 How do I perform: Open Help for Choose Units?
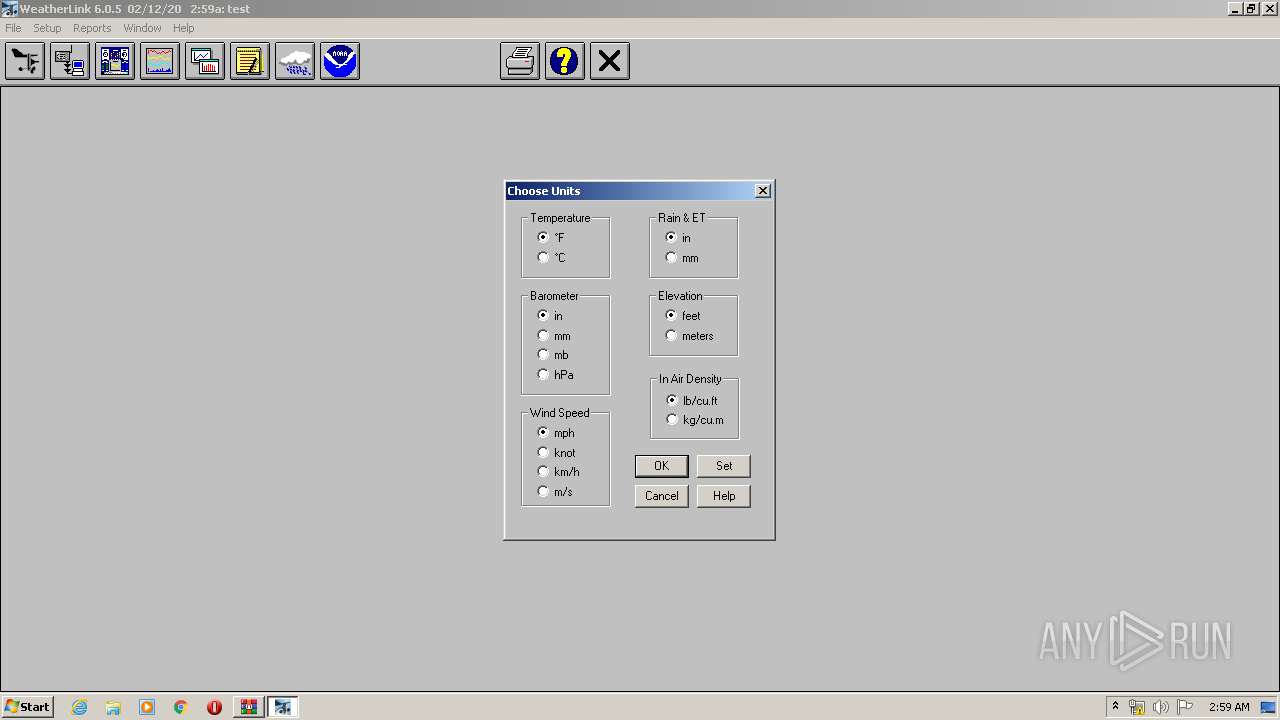click(x=724, y=496)
